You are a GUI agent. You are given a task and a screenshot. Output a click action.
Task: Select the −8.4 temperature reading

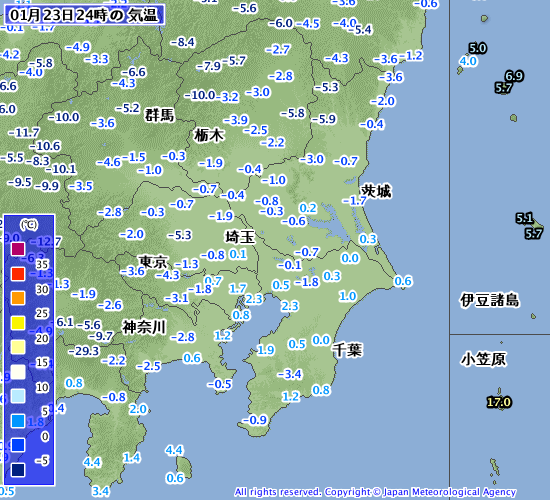tap(182, 42)
